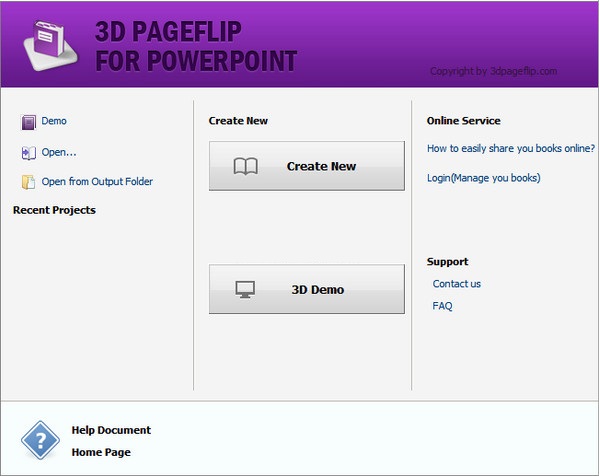Visit the FAQ link under Support
This screenshot has width=599, height=476.
[x=442, y=306]
